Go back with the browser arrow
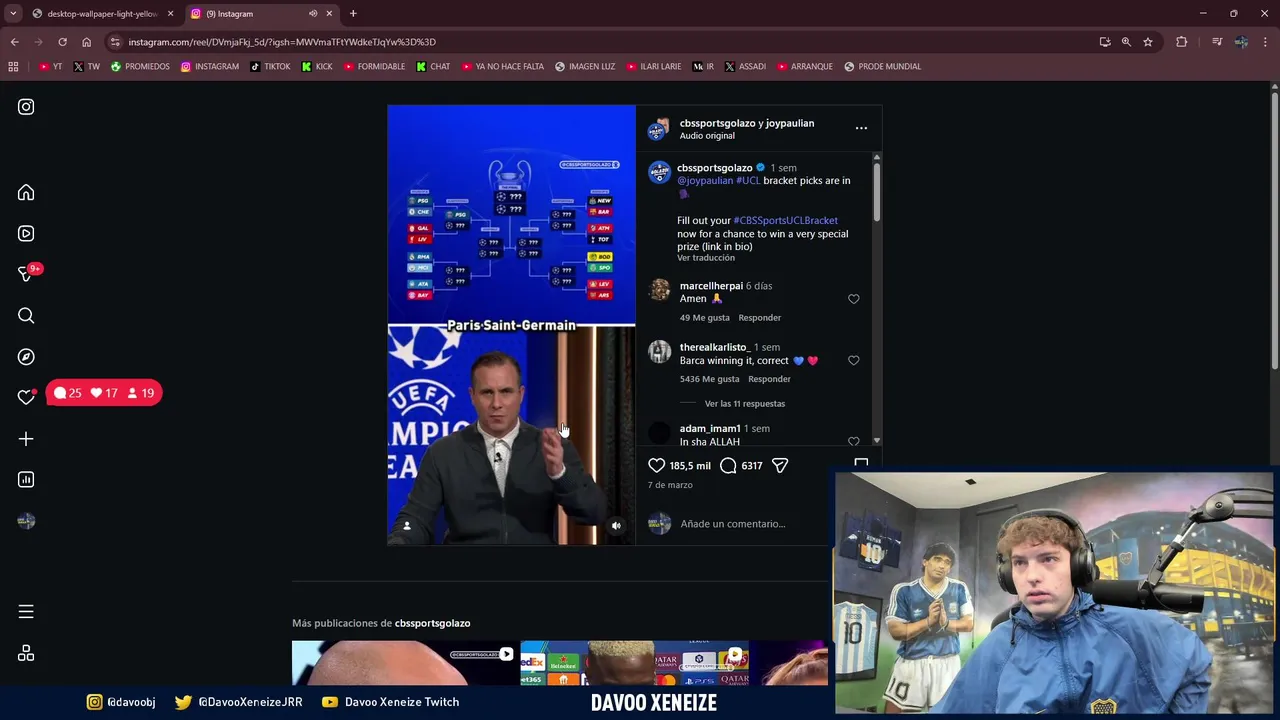The height and width of the screenshot is (720, 1280). click(x=14, y=42)
